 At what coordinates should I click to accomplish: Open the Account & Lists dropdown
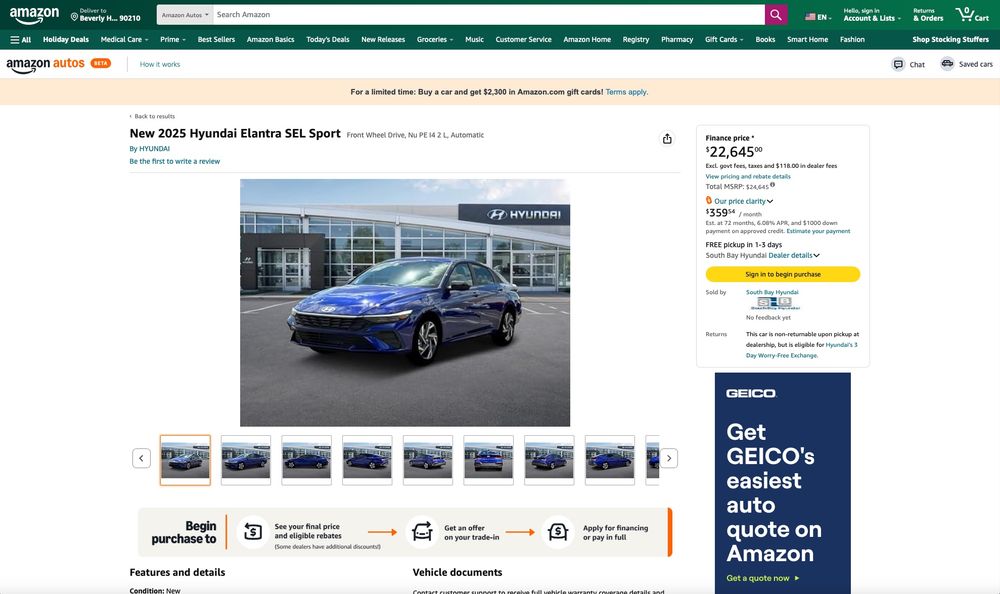pyautogui.click(x=872, y=15)
